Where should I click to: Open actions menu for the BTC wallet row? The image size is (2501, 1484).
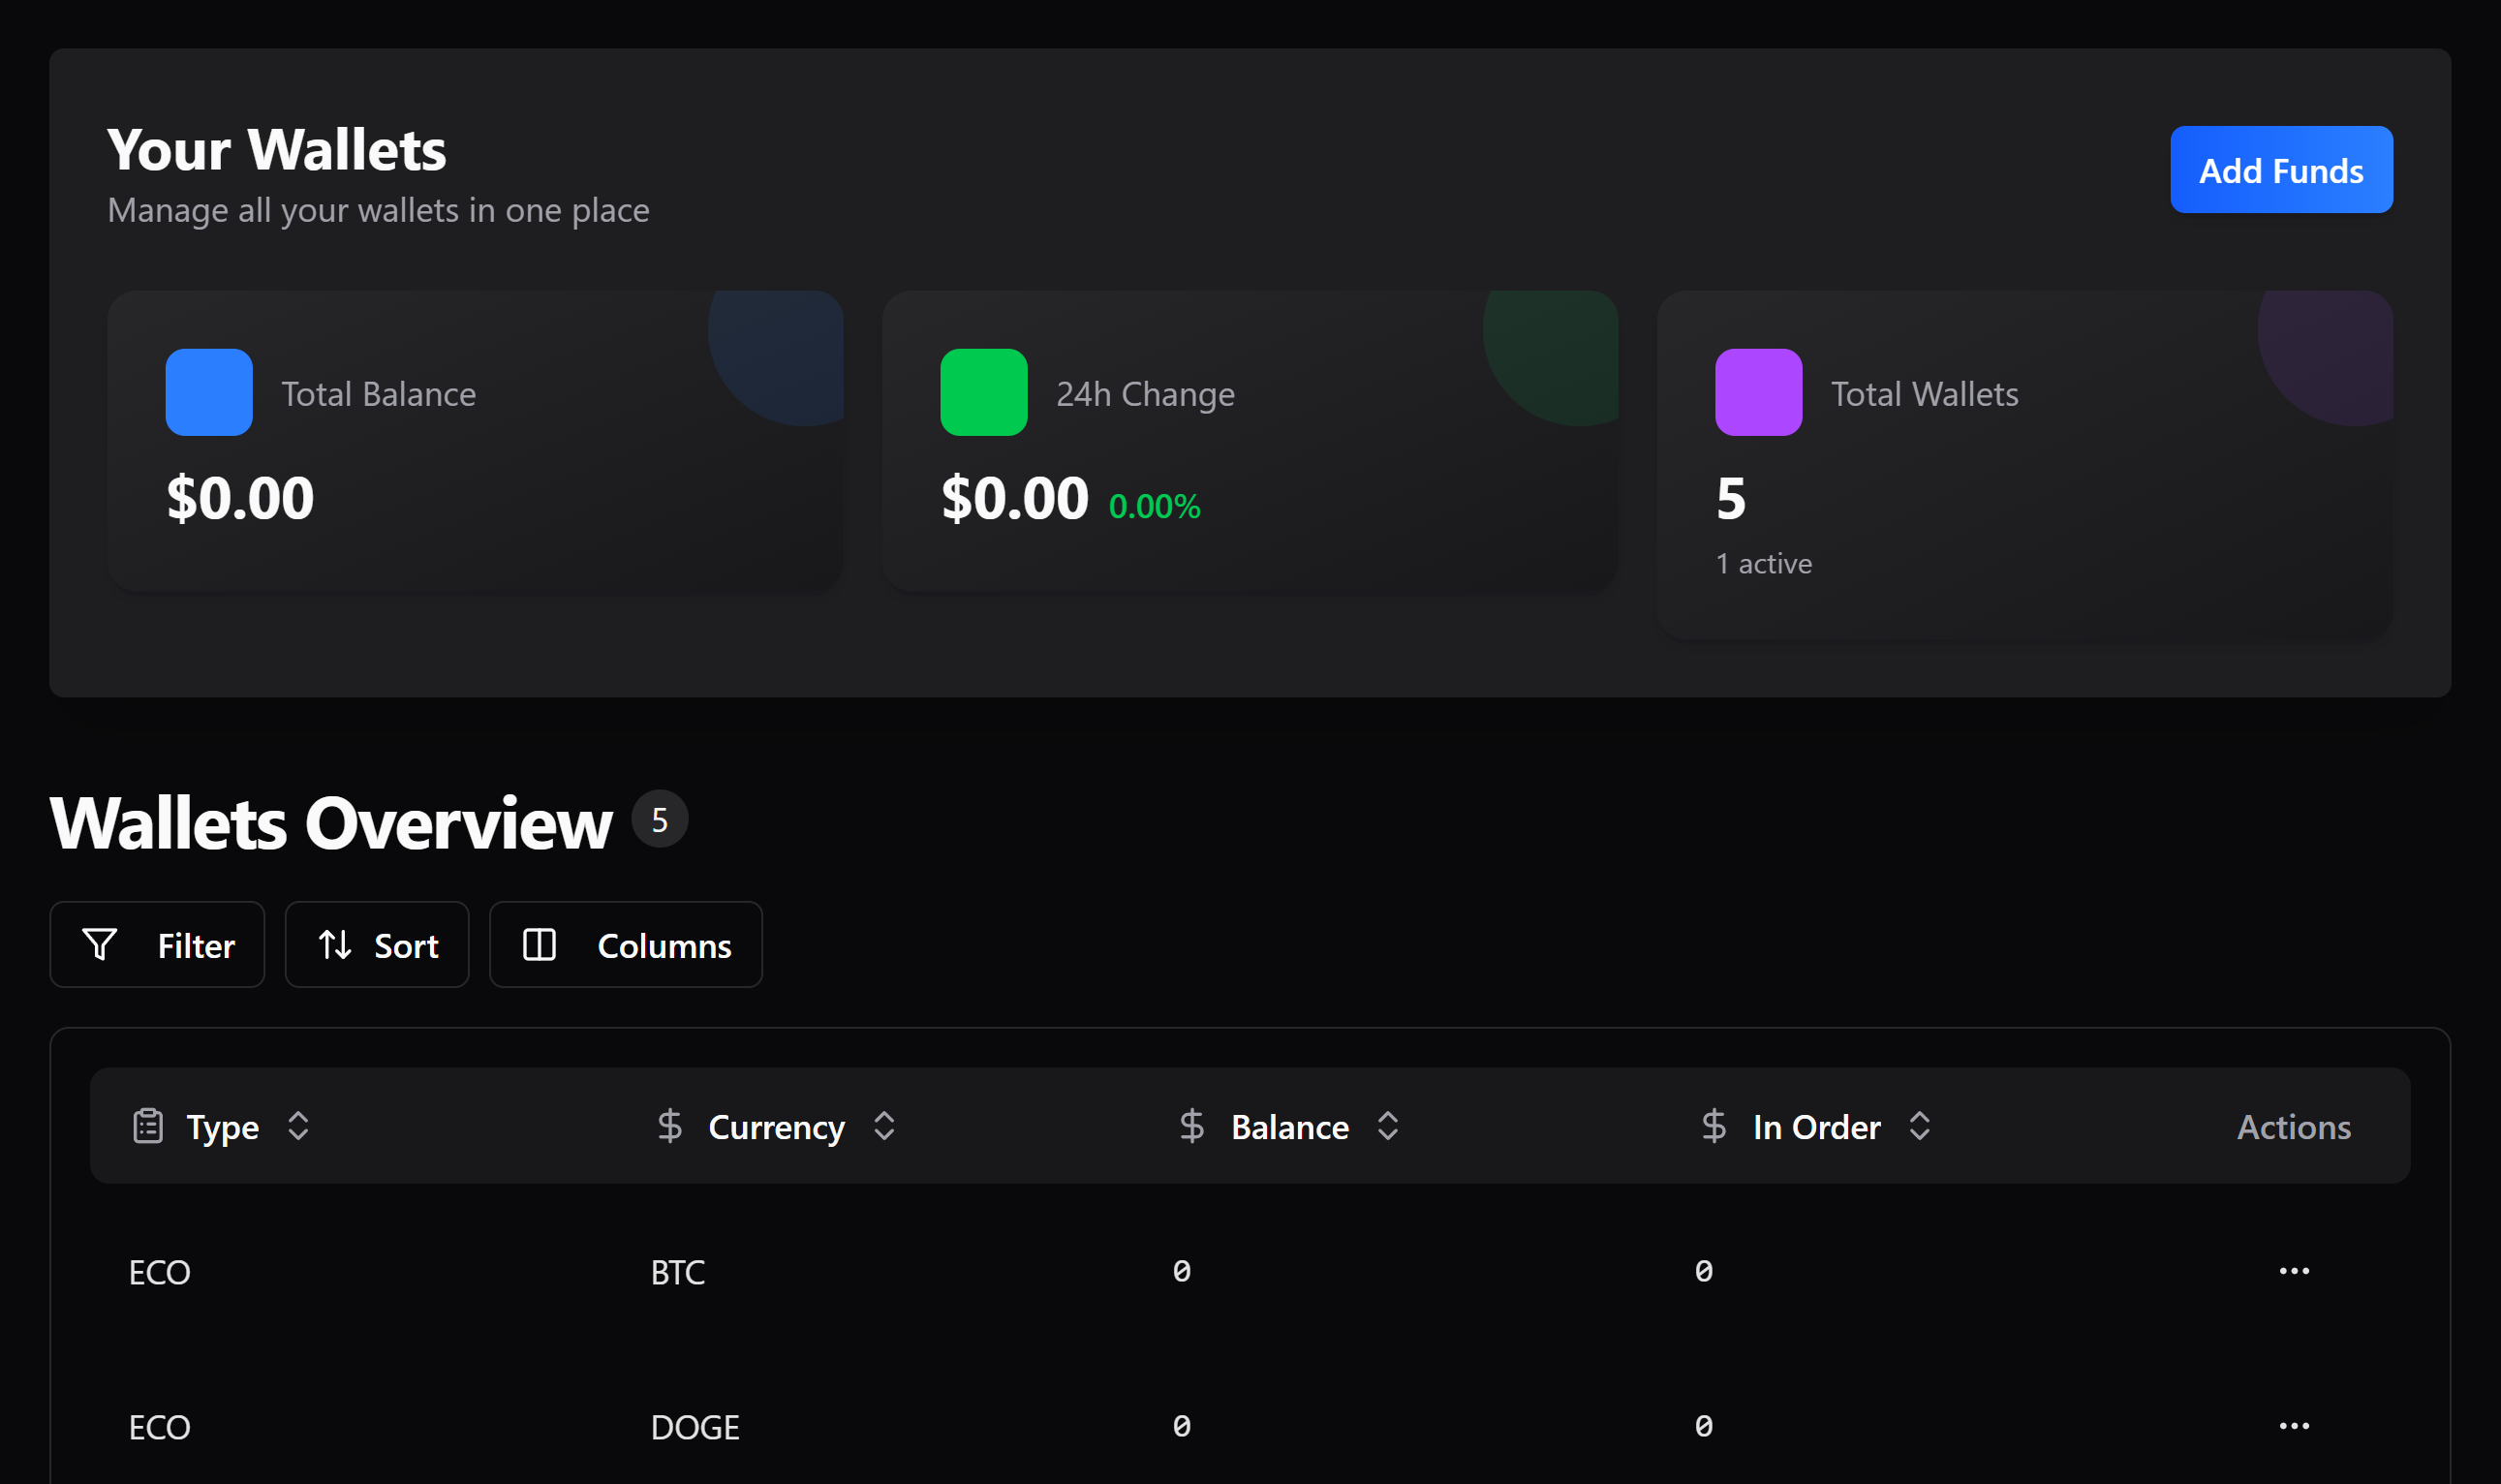tap(2293, 1271)
